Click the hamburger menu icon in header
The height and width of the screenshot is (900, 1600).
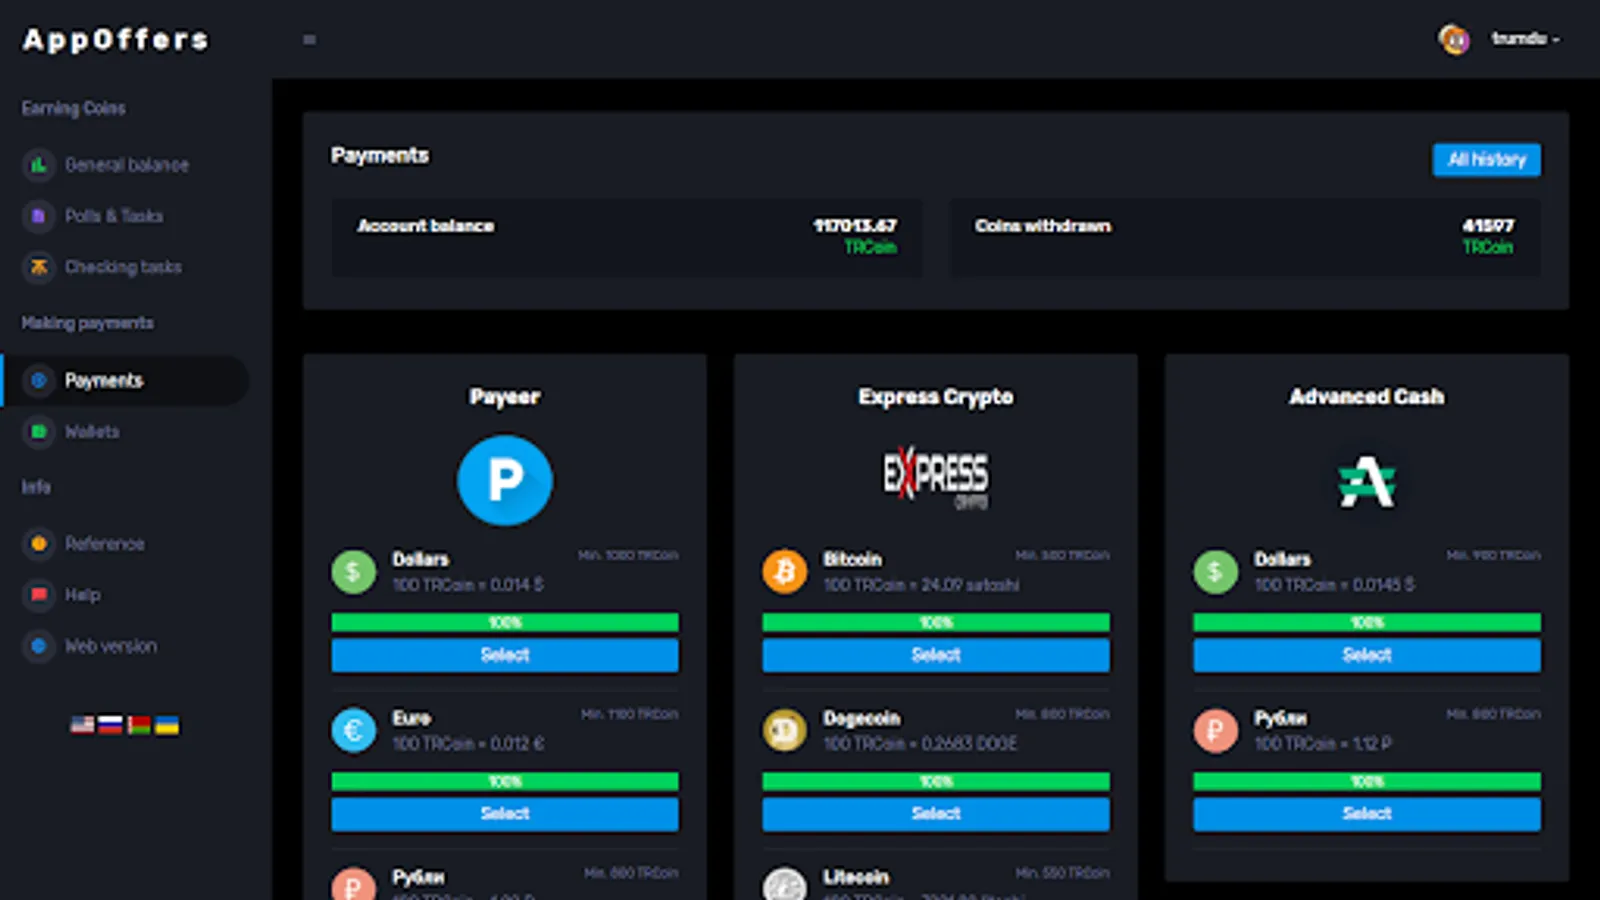pyautogui.click(x=309, y=40)
